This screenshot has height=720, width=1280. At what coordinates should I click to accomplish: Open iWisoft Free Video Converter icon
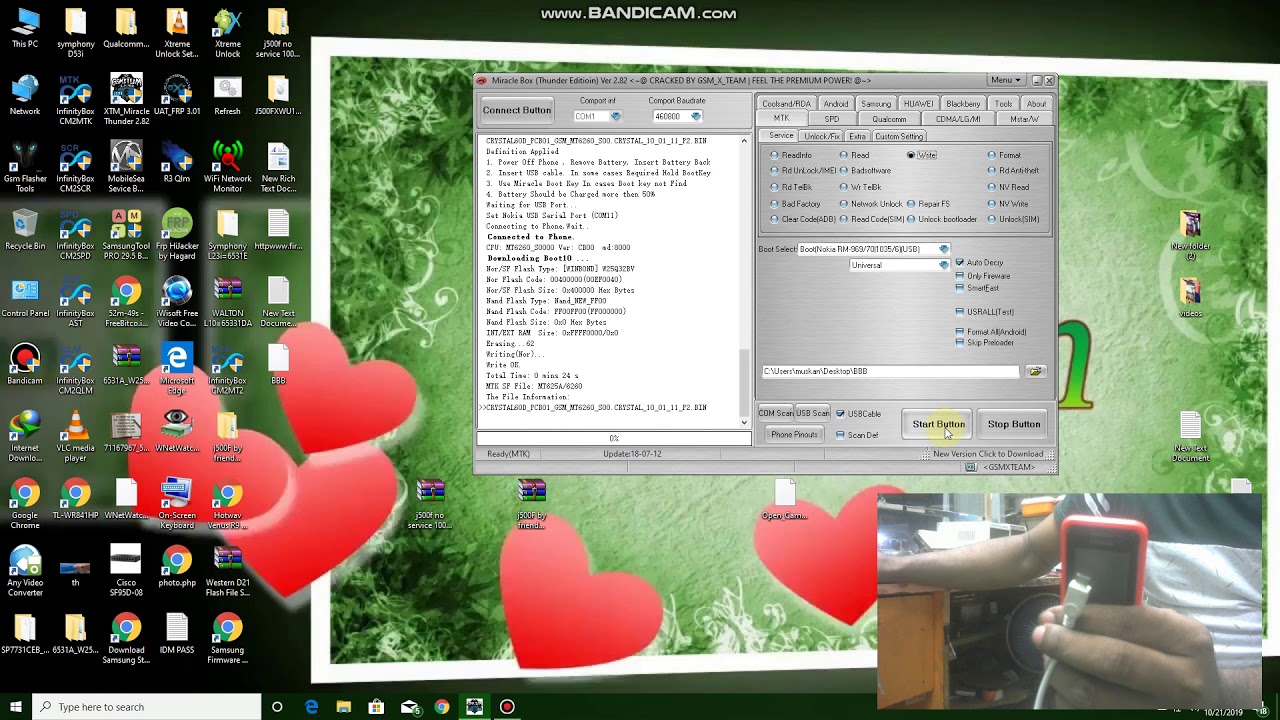(177, 302)
